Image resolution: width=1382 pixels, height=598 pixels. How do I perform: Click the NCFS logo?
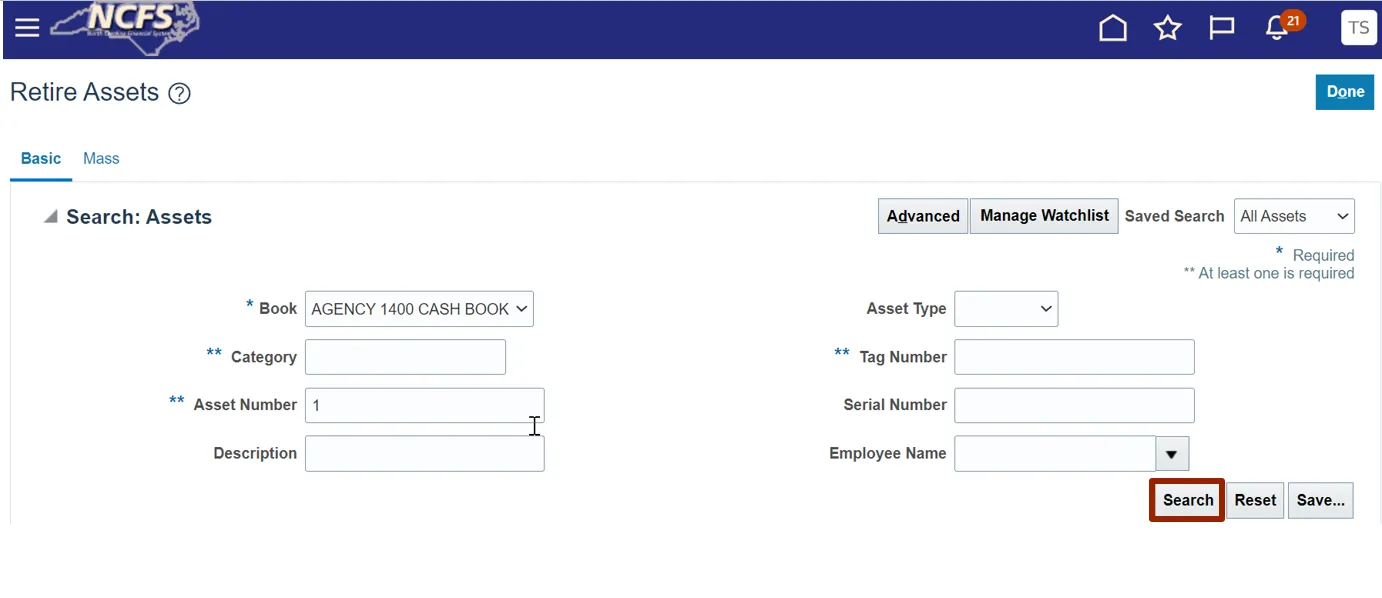[x=126, y=28]
